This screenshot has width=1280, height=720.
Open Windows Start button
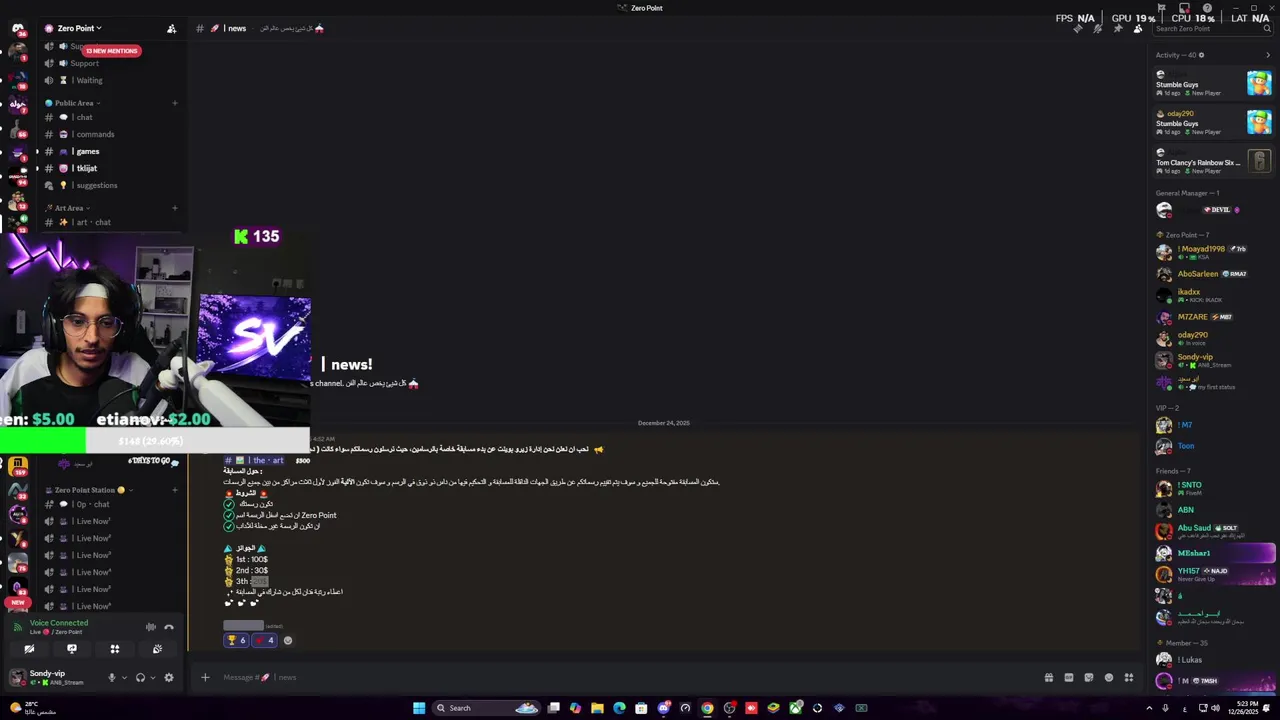point(419,708)
